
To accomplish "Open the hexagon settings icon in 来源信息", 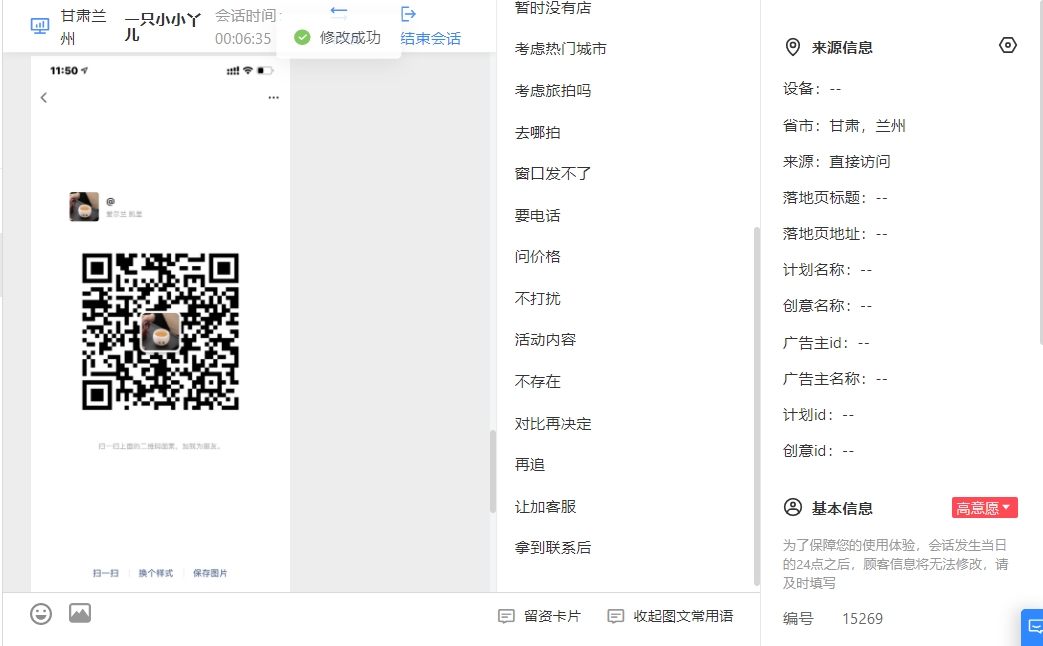I will pyautogui.click(x=1008, y=45).
